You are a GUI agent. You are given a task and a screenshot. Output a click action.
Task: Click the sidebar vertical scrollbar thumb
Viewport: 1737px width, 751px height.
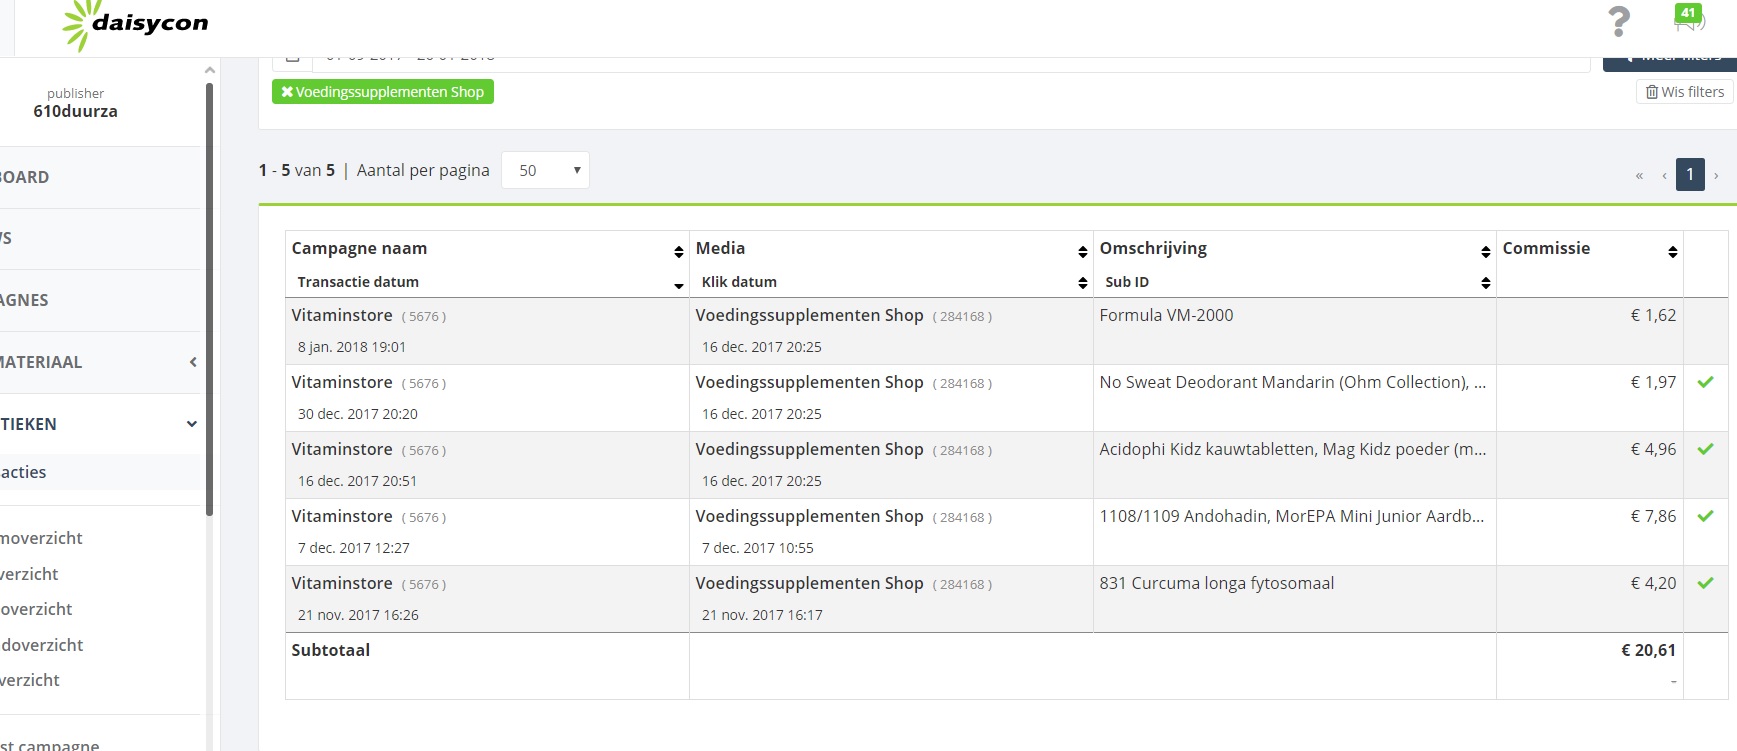[x=209, y=300]
